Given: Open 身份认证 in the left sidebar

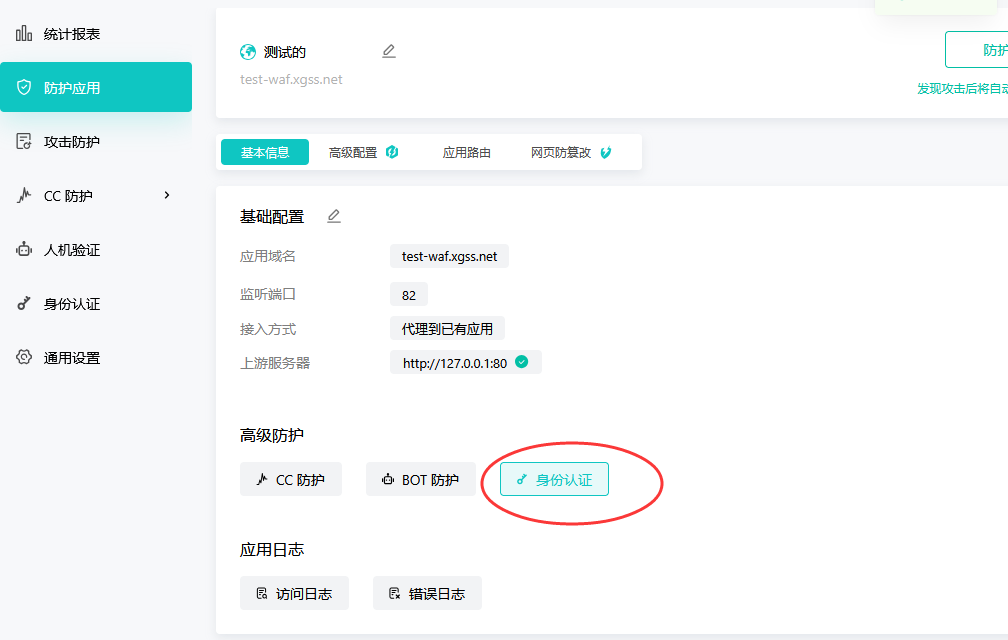Looking at the screenshot, I should pyautogui.click(x=71, y=304).
